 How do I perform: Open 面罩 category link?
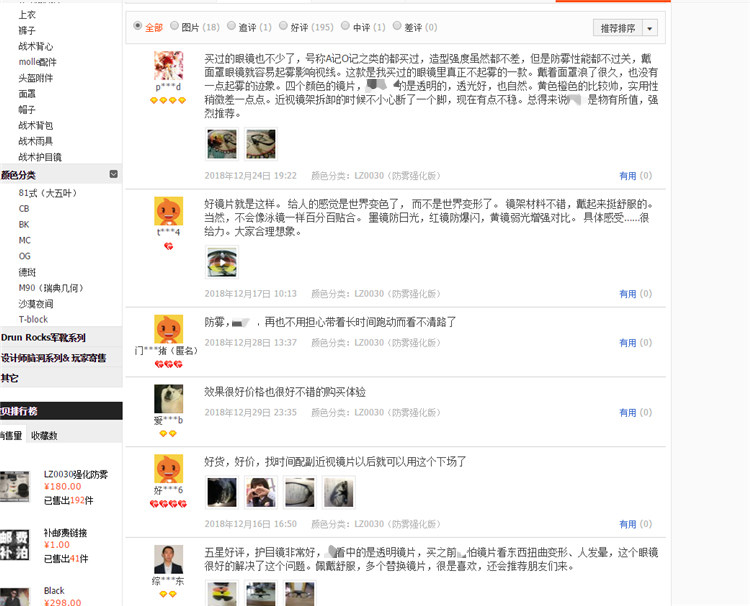point(27,94)
